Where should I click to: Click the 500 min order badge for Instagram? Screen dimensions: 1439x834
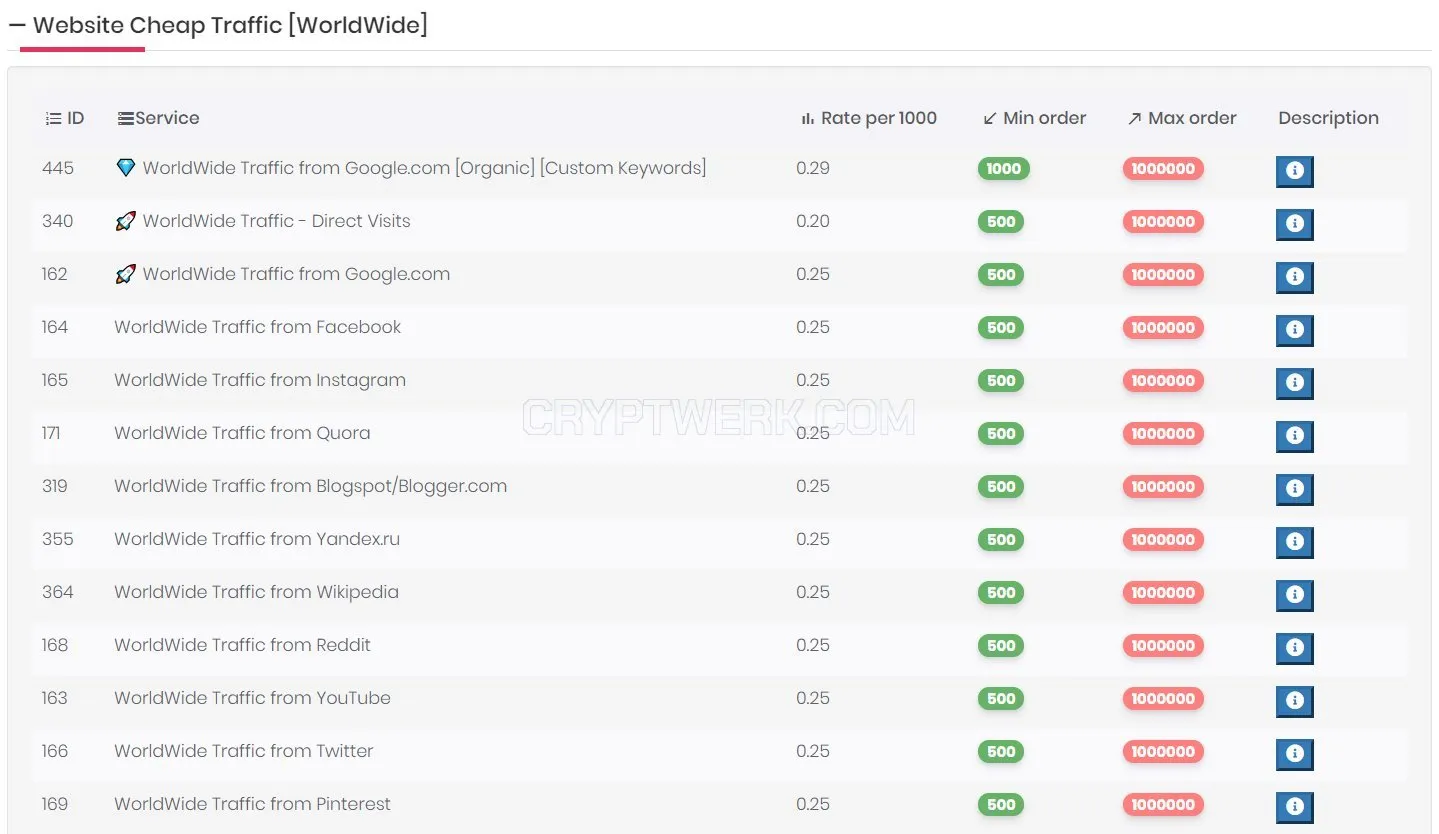pos(1001,381)
